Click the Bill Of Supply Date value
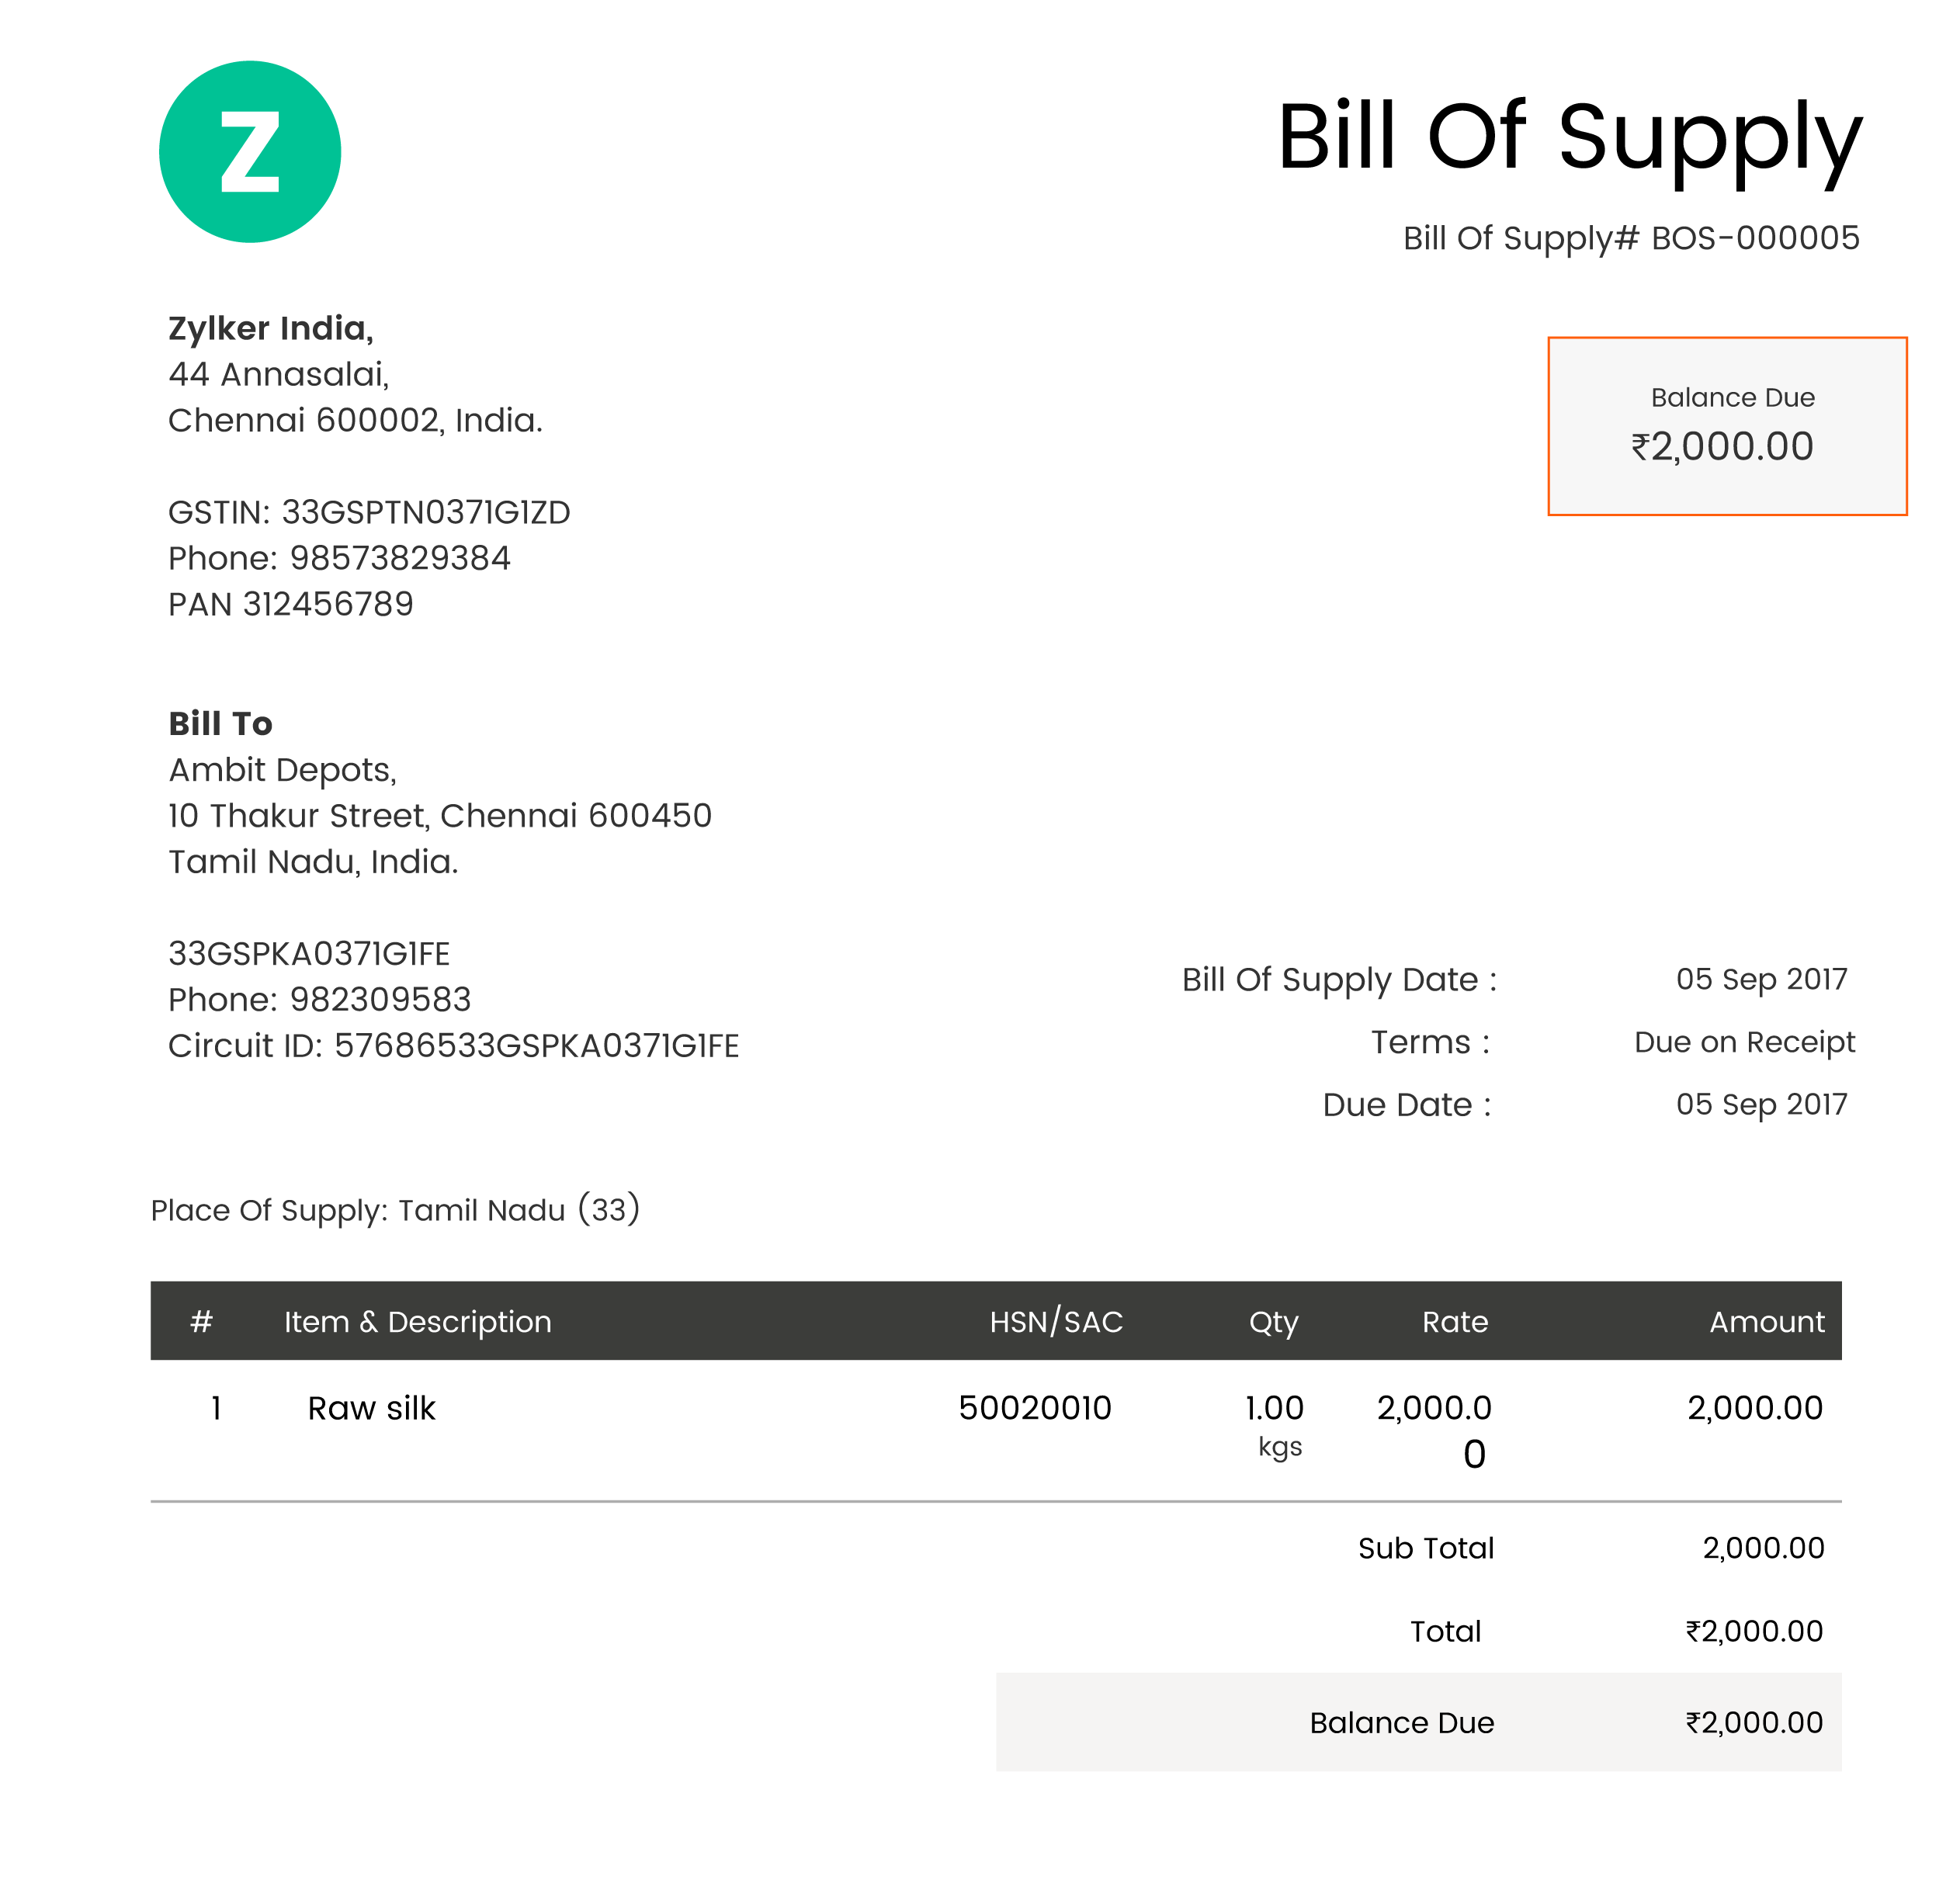1960x1890 pixels. pos(1761,979)
